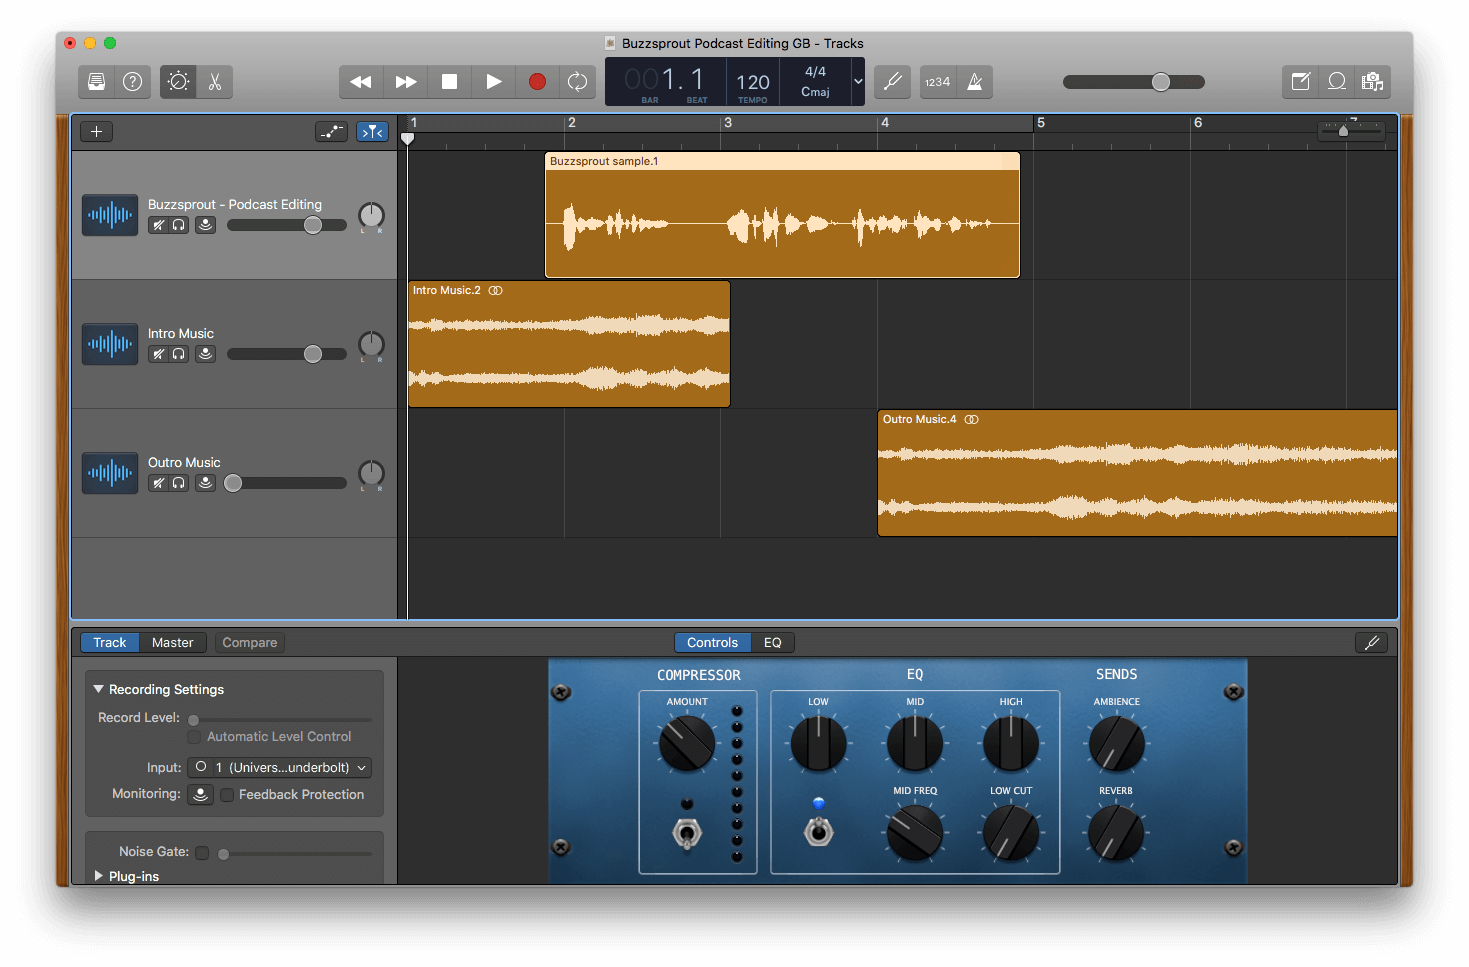
Task: Enable the metronome
Action: pyautogui.click(x=974, y=82)
